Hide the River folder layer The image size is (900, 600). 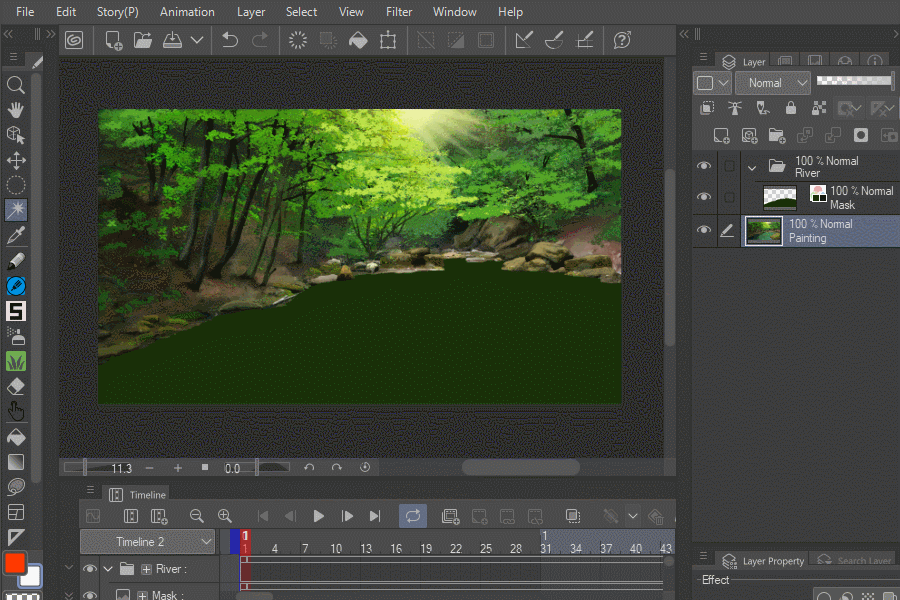[704, 166]
